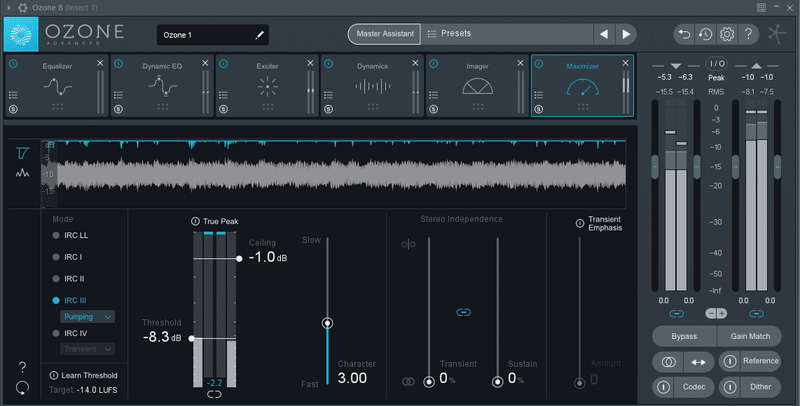This screenshot has height=406, width=800.
Task: Open the undo history clock icon
Action: pos(706,34)
